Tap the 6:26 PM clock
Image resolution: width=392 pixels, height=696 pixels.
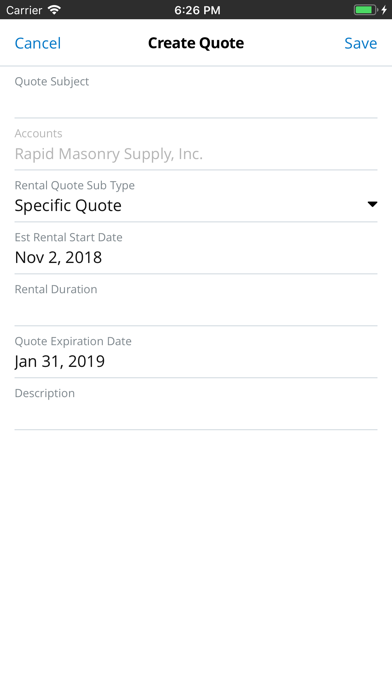(197, 10)
